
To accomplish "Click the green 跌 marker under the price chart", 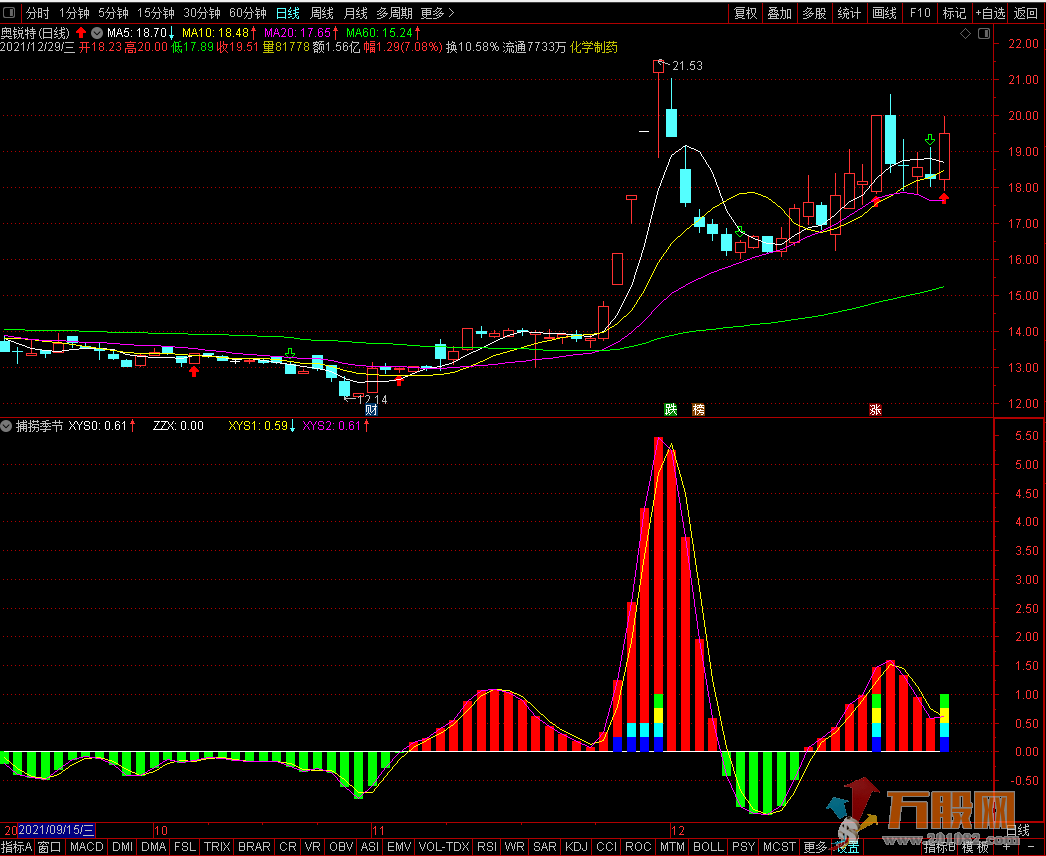I will pos(671,410).
